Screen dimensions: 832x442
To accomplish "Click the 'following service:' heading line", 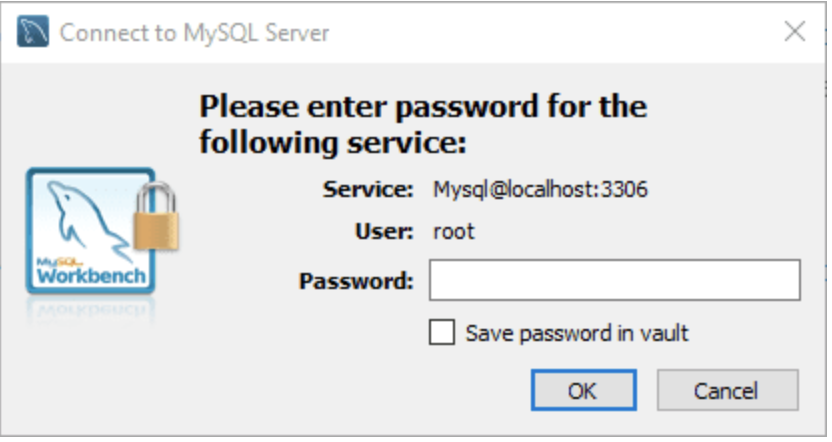I will pos(333,143).
